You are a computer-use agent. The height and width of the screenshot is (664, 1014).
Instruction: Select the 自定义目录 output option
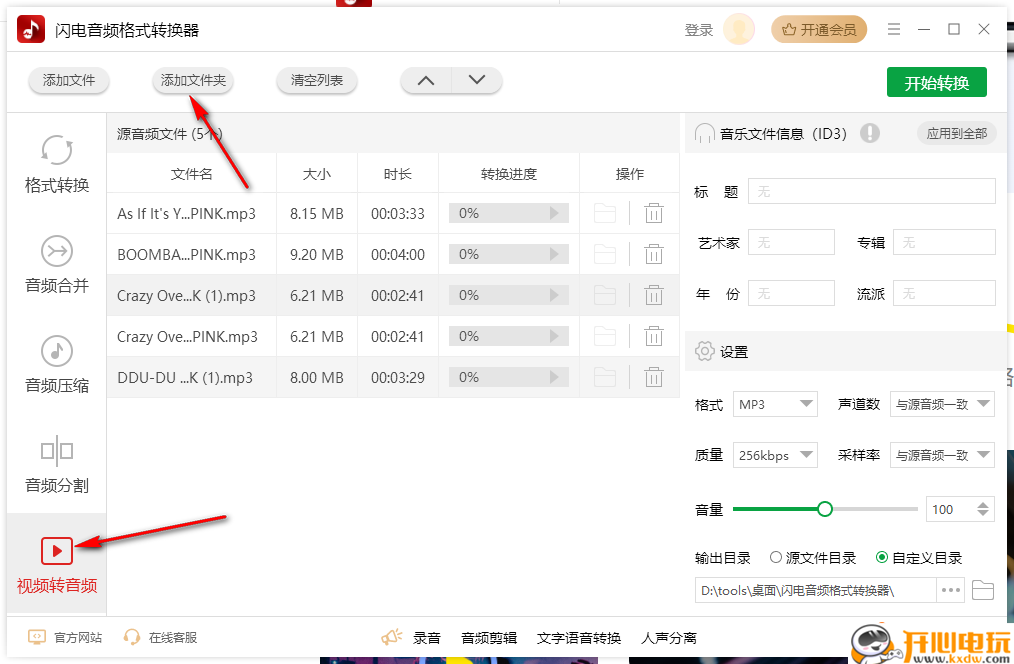881,558
